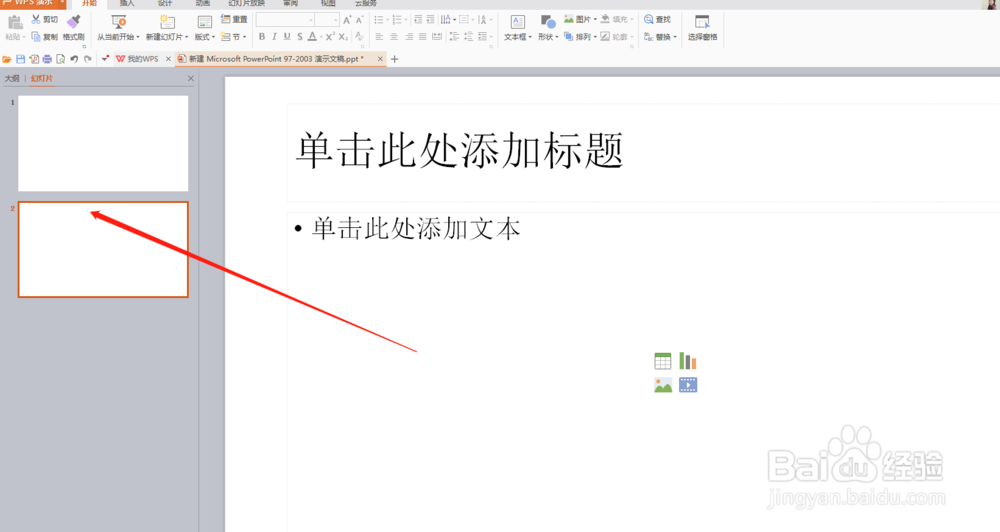
Task: Open the Replace (替换) dropdown
Action: tap(660, 36)
